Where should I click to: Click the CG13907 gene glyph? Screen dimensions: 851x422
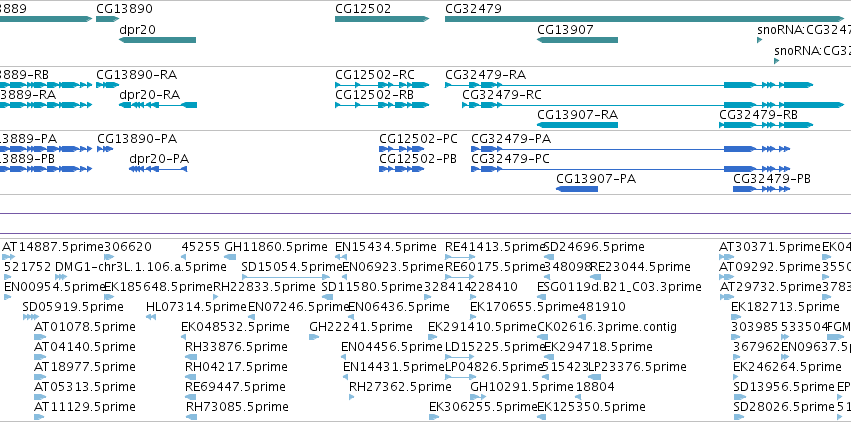pos(577,40)
